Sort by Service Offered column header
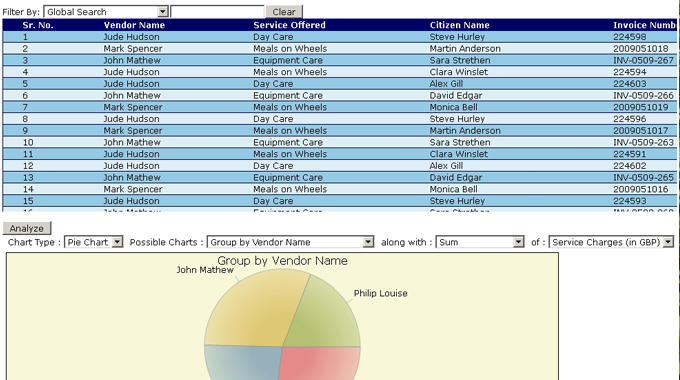 point(289,25)
